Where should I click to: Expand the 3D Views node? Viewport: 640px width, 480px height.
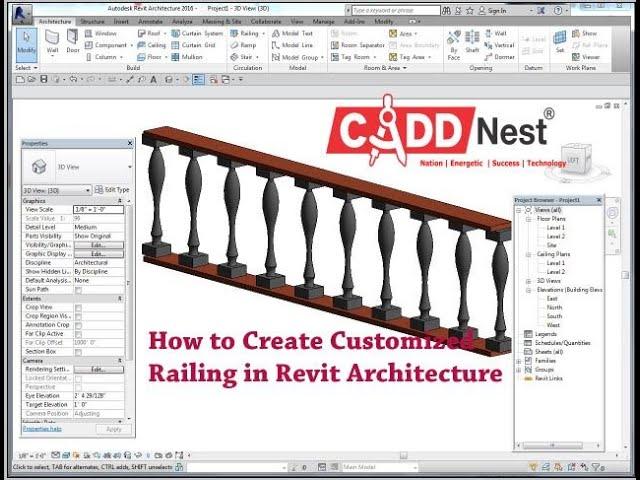coord(528,281)
